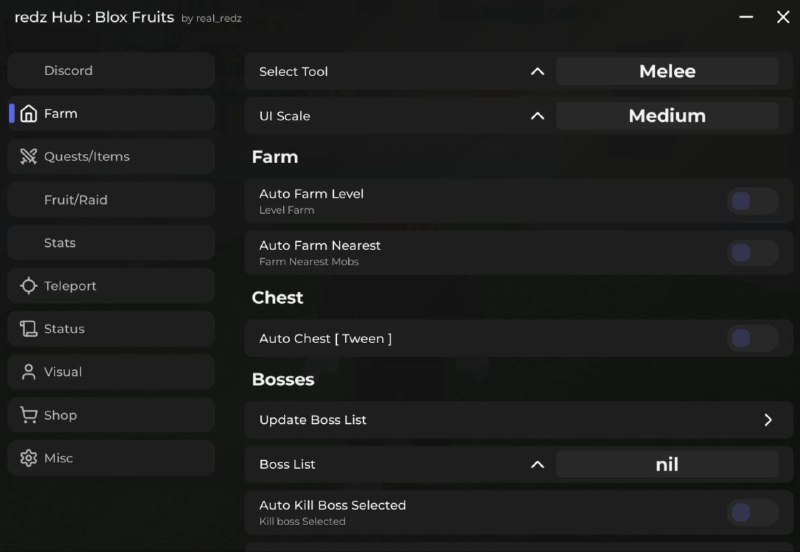
Task: Click the Misc gear icon
Action: (x=28, y=458)
